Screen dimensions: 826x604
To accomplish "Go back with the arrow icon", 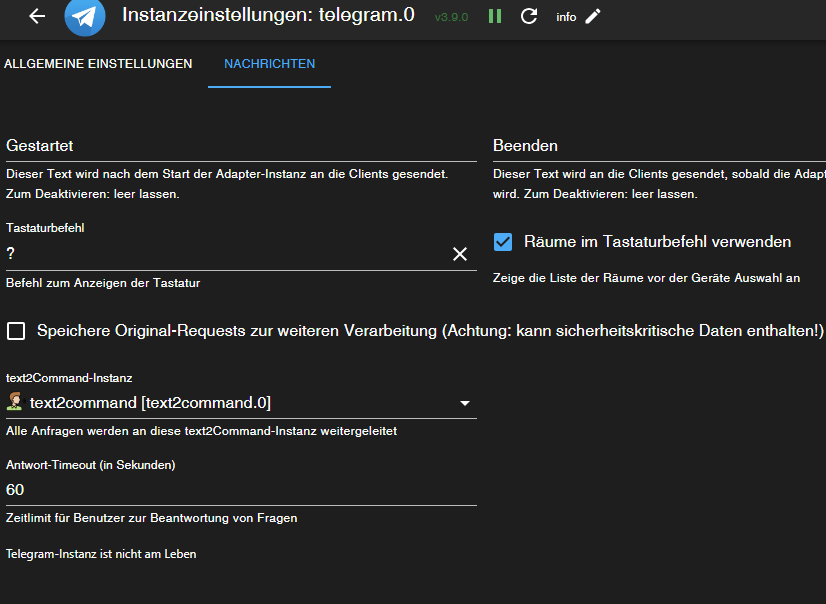I will pos(37,16).
